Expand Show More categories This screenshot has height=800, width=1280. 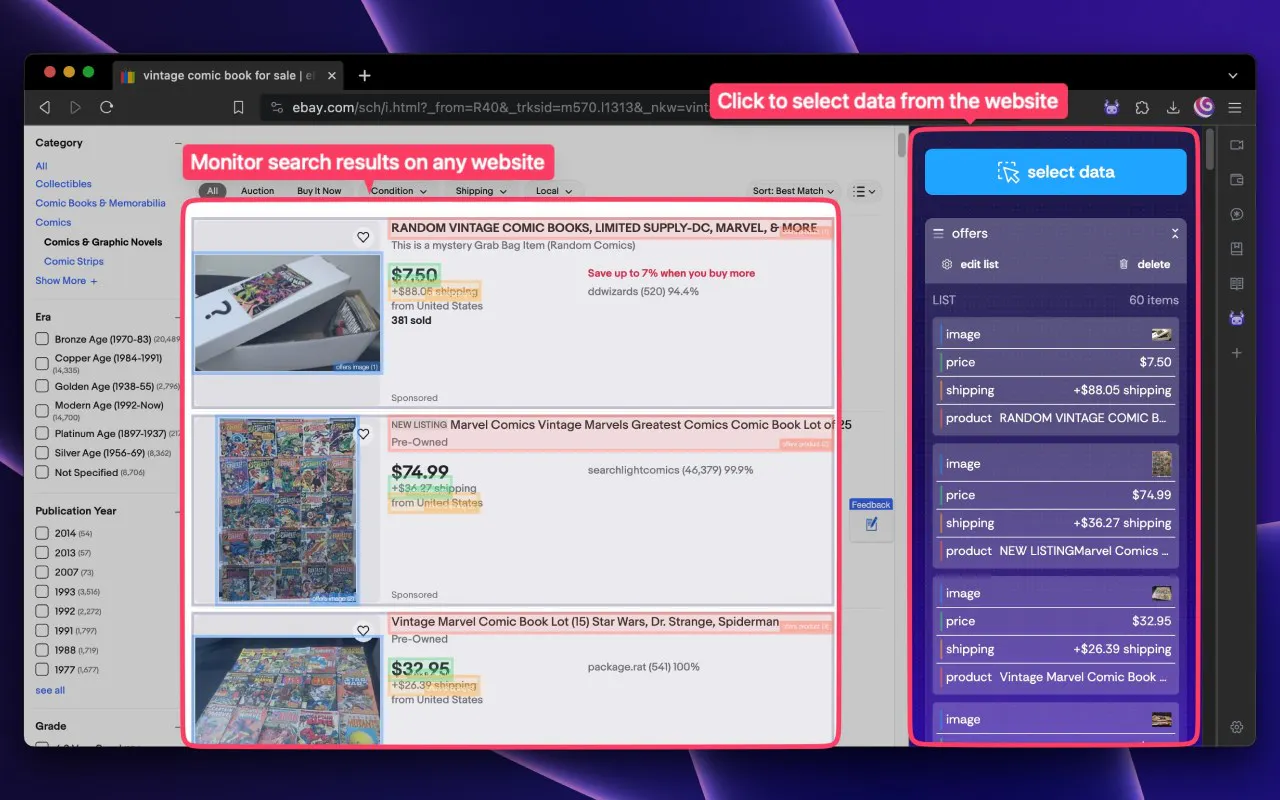[x=66, y=281]
